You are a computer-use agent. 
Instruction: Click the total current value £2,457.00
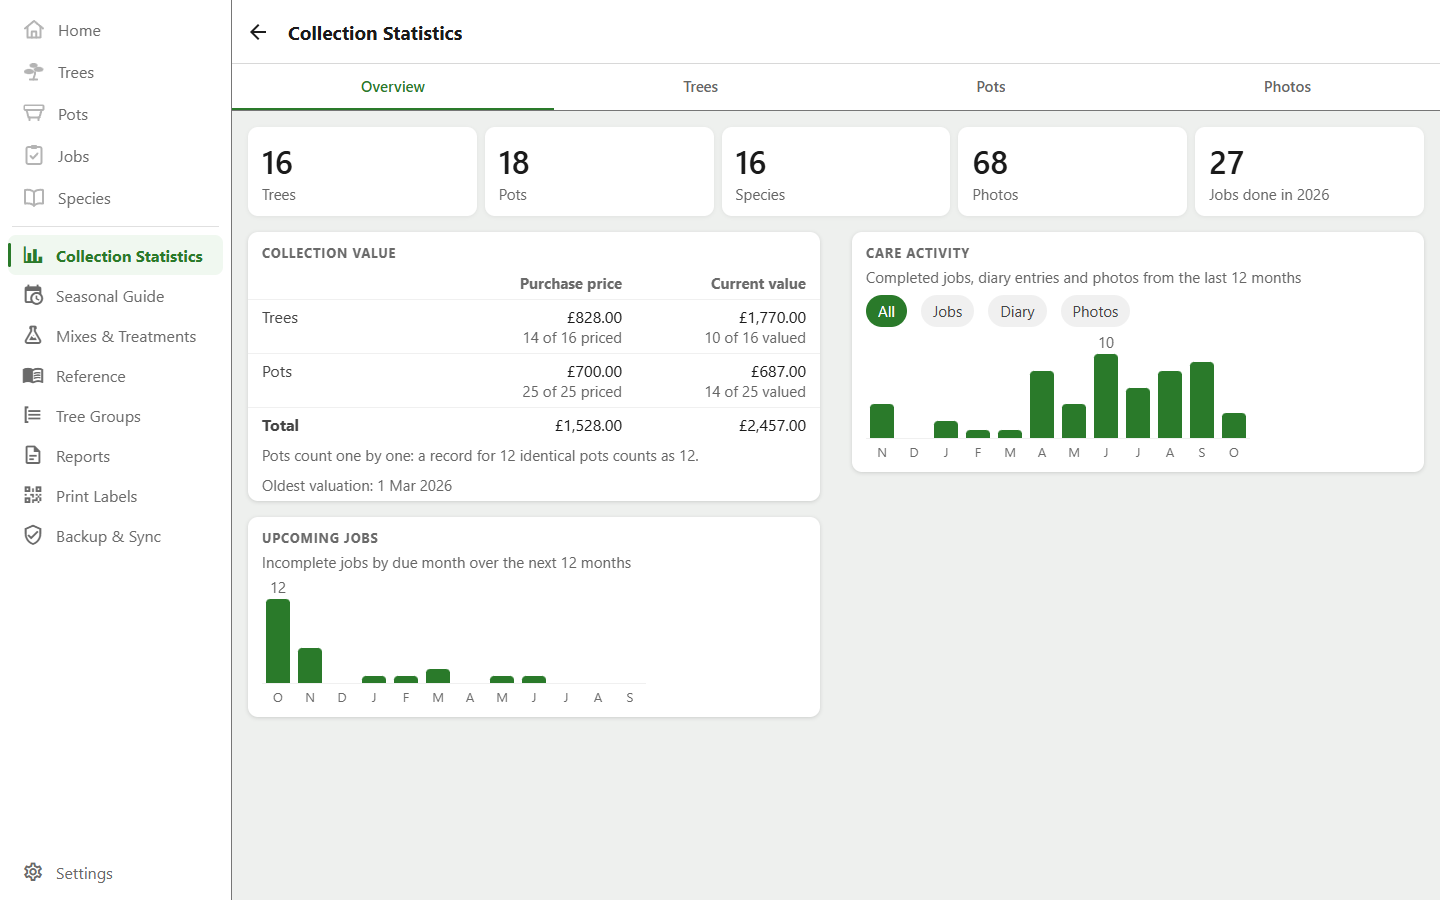tap(772, 425)
